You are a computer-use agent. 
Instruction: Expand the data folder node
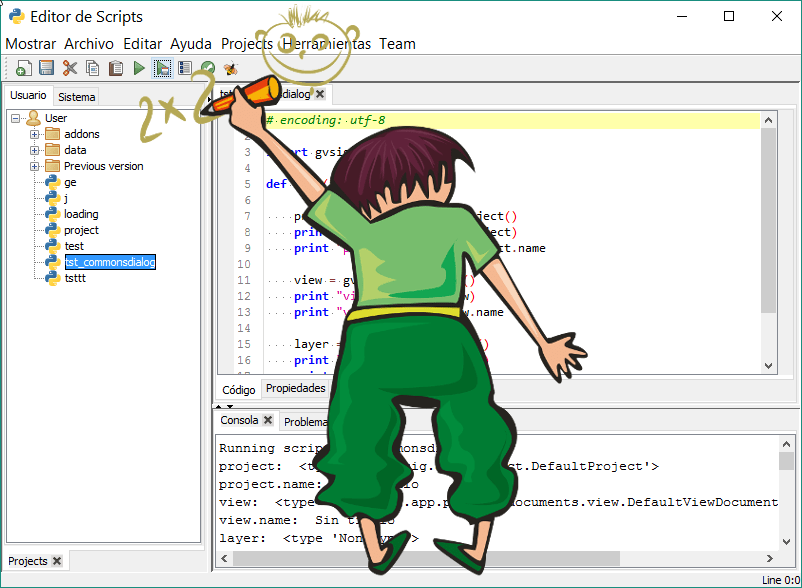pos(35,150)
